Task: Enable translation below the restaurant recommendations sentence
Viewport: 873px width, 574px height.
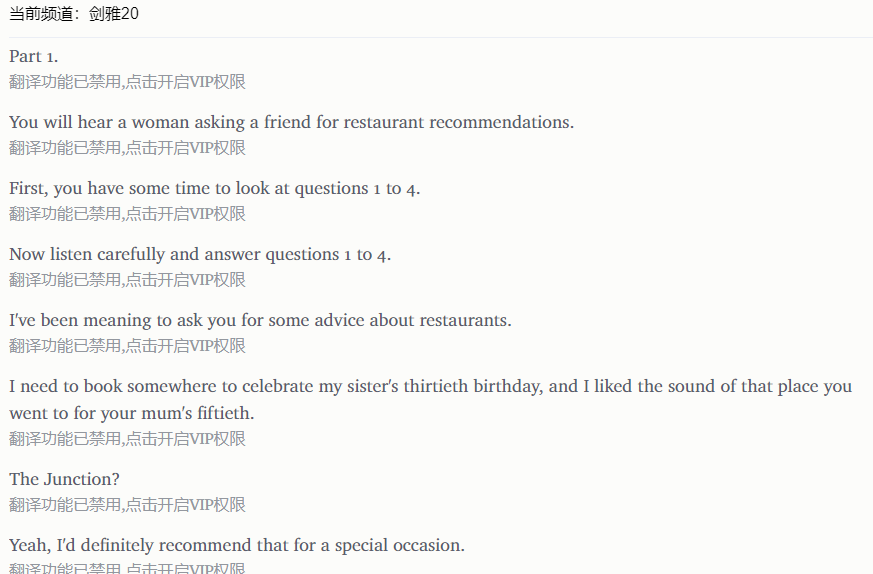Action: 127,148
